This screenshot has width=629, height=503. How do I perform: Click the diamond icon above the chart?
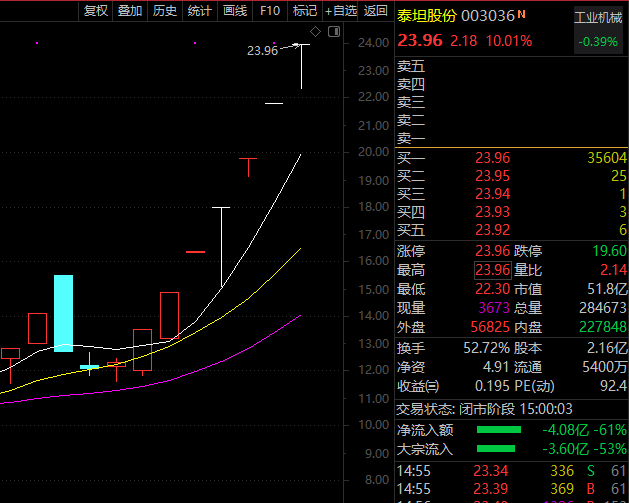coord(316,33)
